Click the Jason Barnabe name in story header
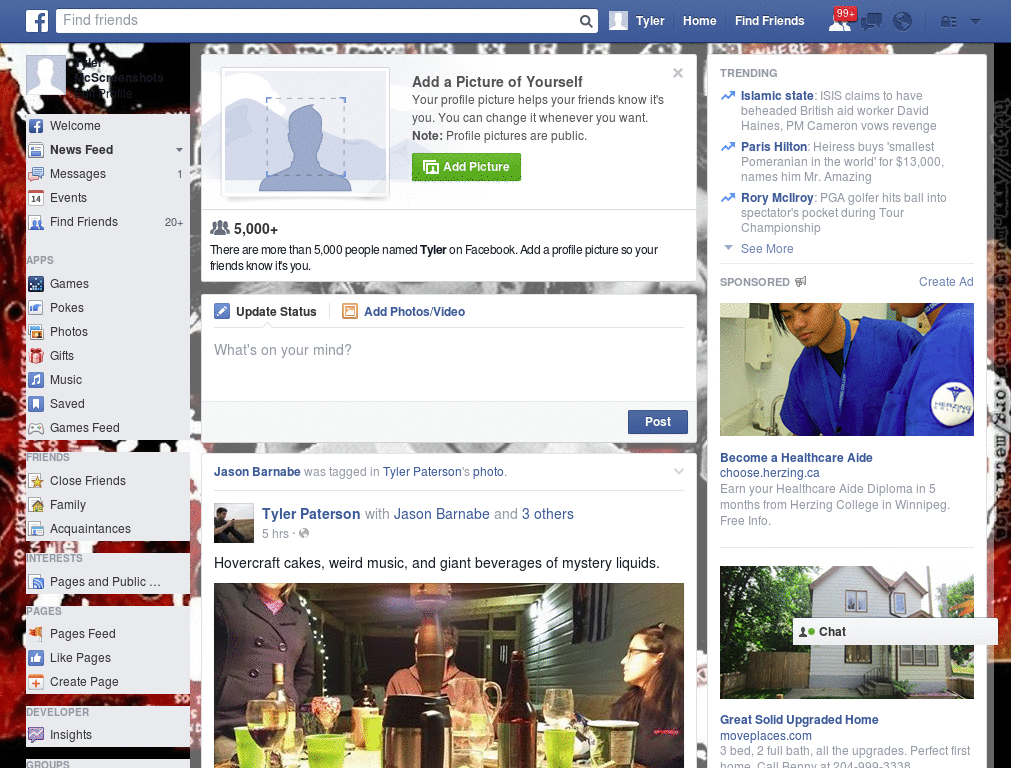 tap(257, 472)
